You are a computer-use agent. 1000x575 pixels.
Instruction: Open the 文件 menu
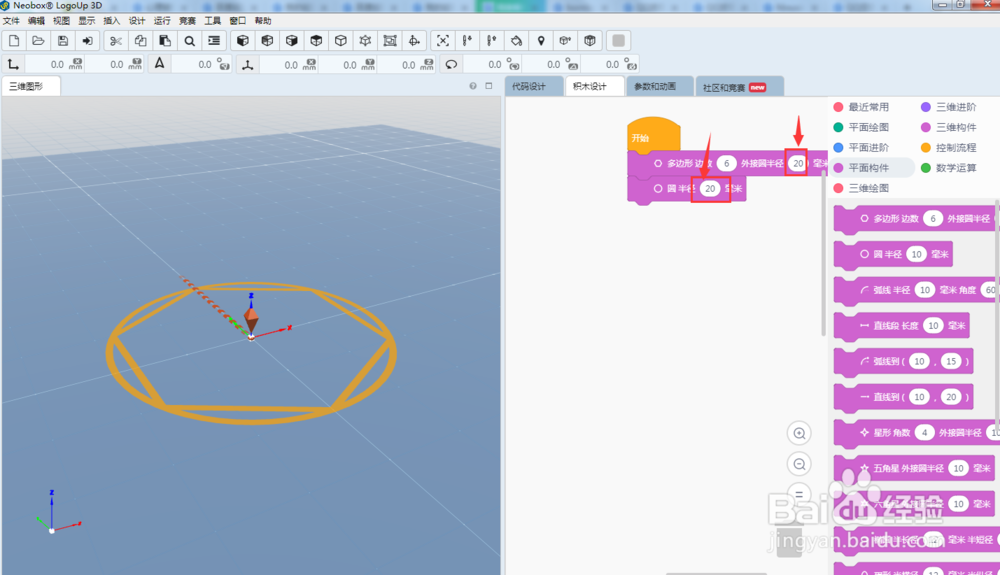click(11, 21)
